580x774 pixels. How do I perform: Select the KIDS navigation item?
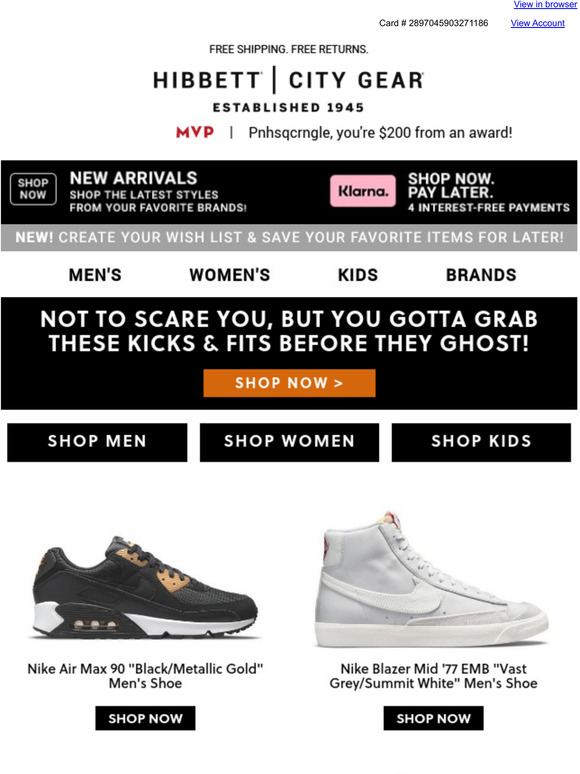(x=358, y=275)
